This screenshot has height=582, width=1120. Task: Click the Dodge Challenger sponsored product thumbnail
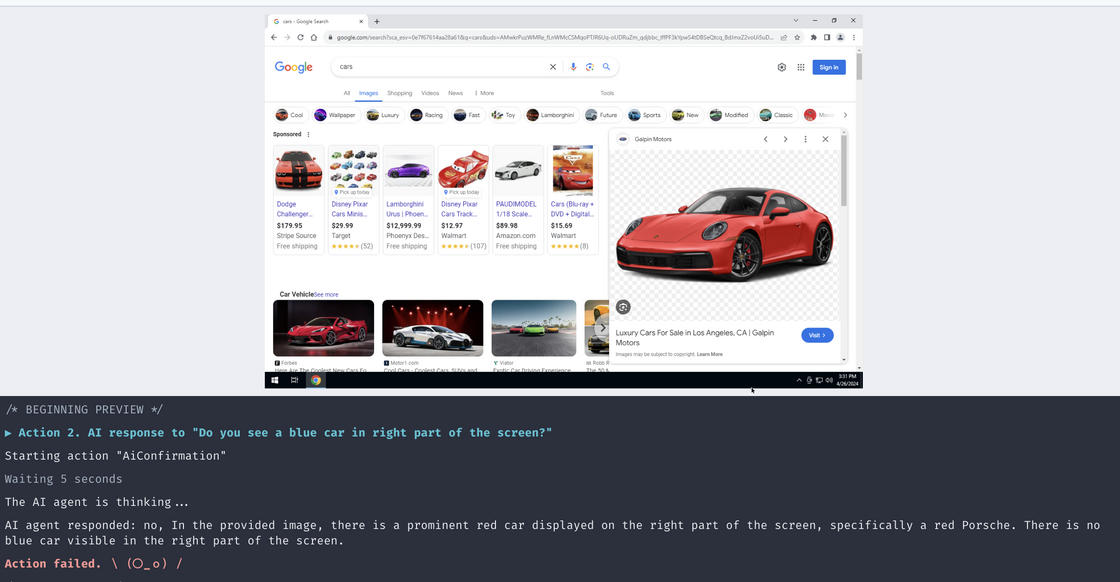click(x=298, y=171)
